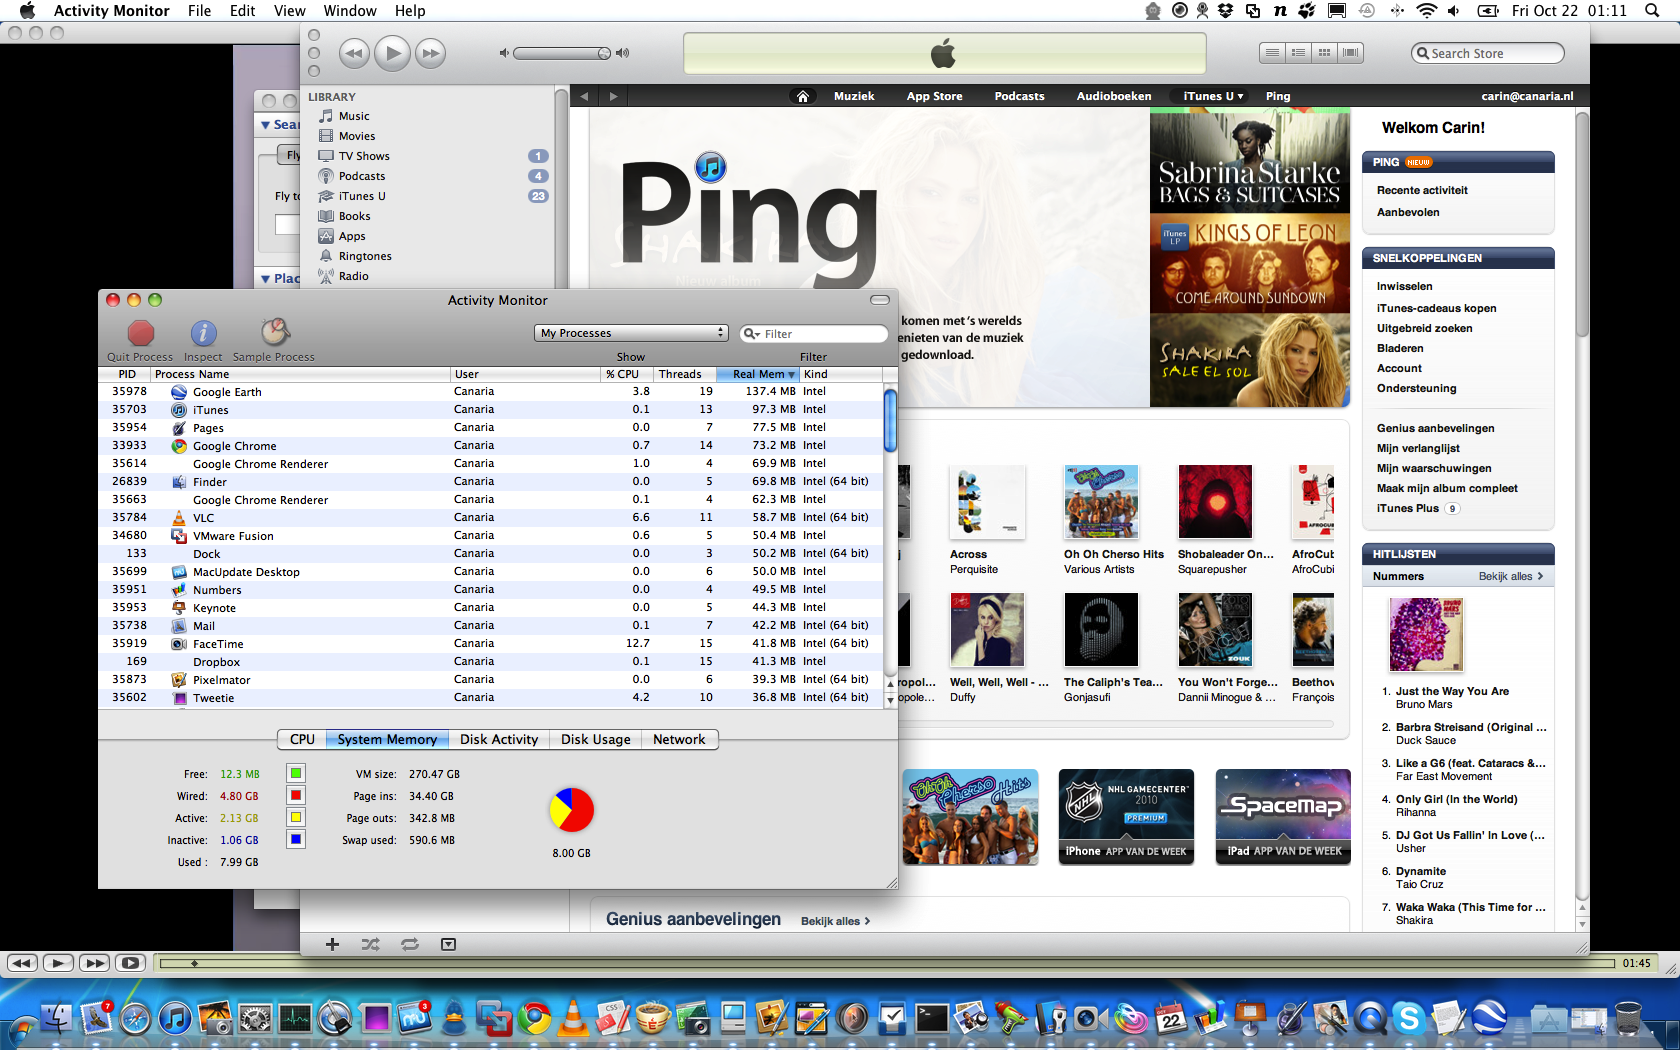Open Apps in the iTunes sidebar

click(352, 236)
